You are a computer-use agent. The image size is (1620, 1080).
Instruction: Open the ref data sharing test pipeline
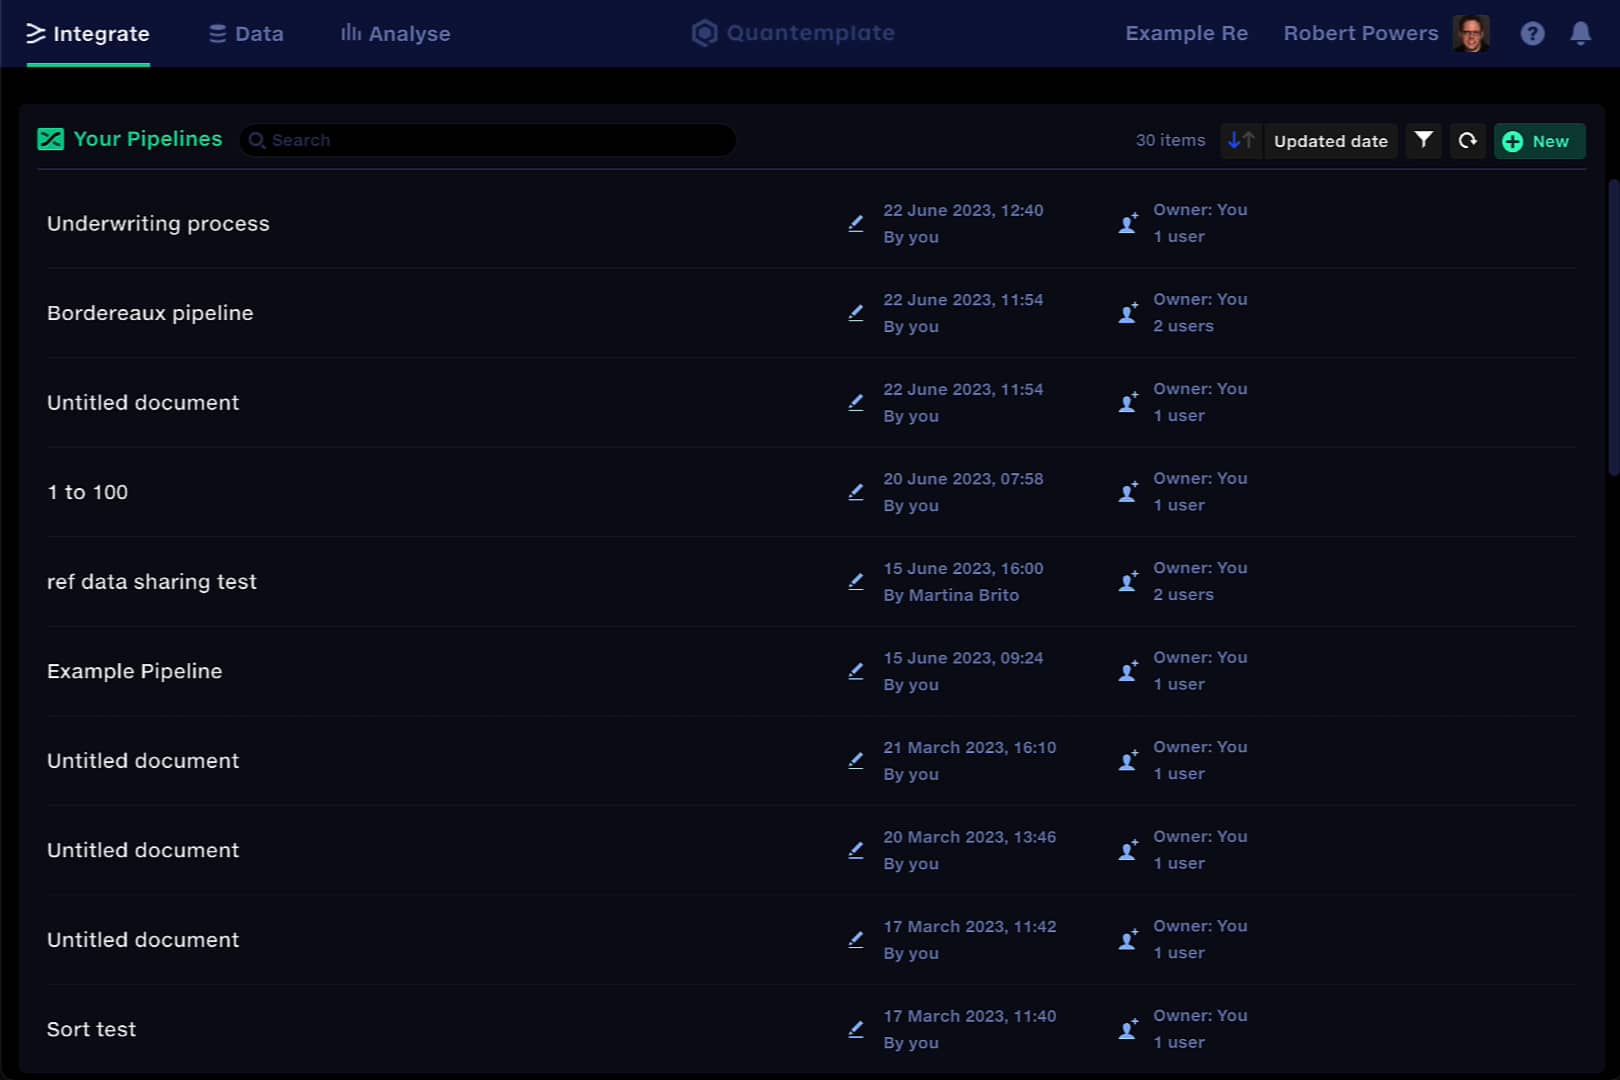click(152, 582)
